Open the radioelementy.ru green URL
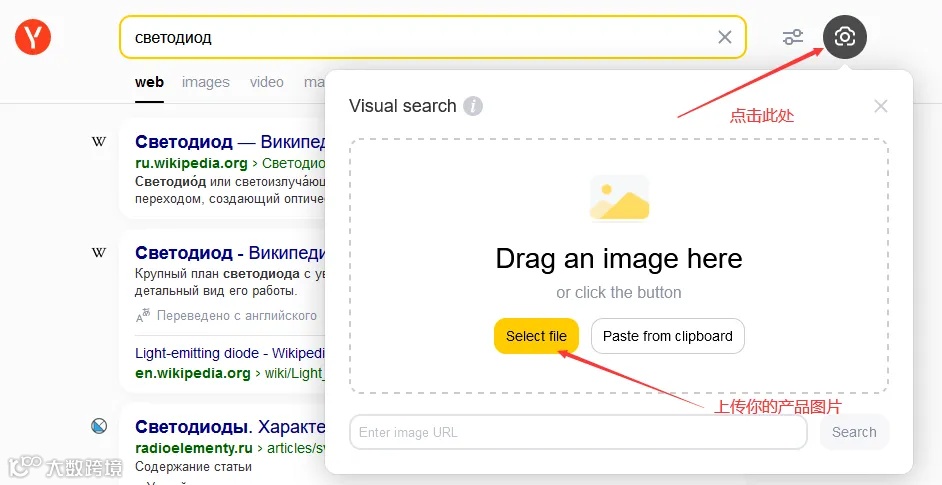The width and height of the screenshot is (942, 485). tap(193, 448)
